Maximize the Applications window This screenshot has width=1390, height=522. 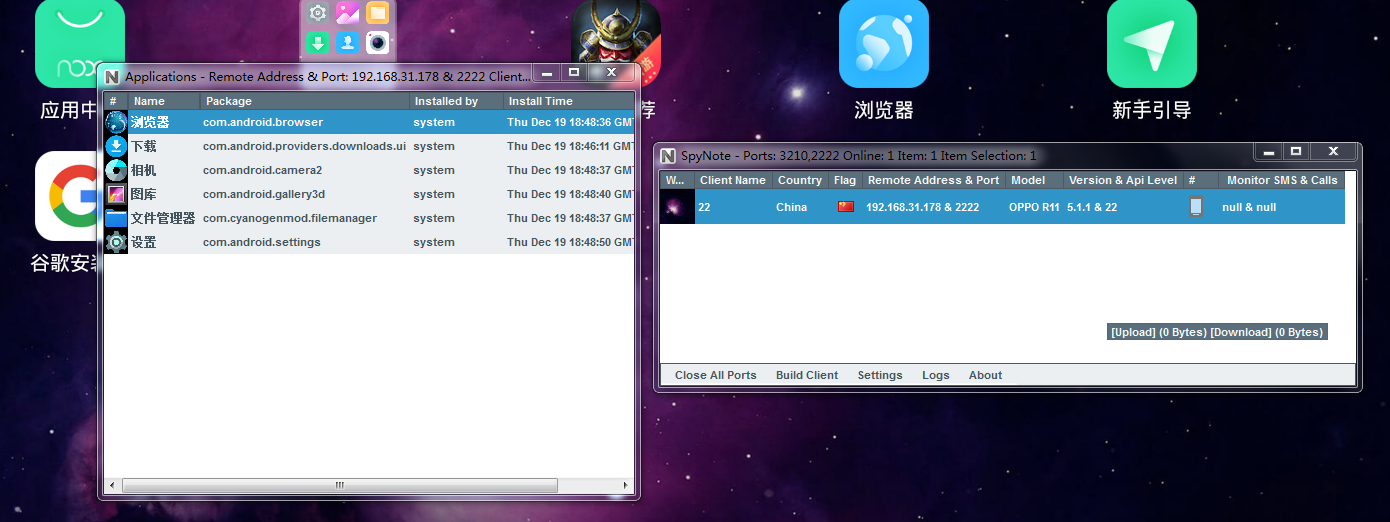[574, 72]
